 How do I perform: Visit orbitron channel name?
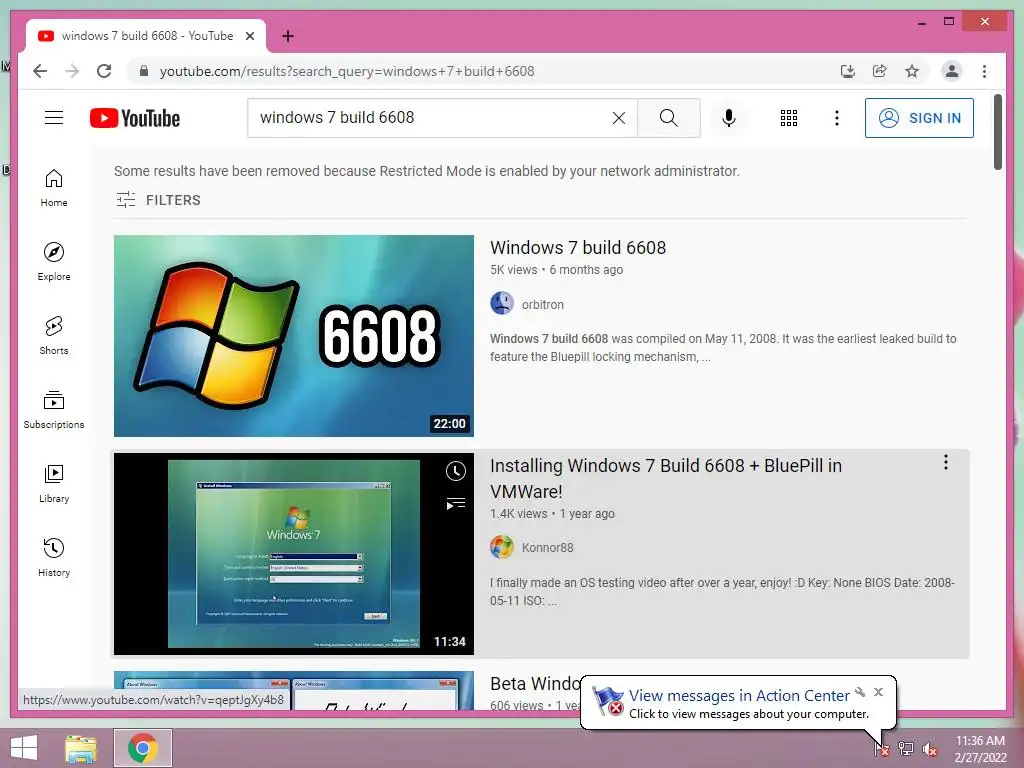[x=542, y=304]
